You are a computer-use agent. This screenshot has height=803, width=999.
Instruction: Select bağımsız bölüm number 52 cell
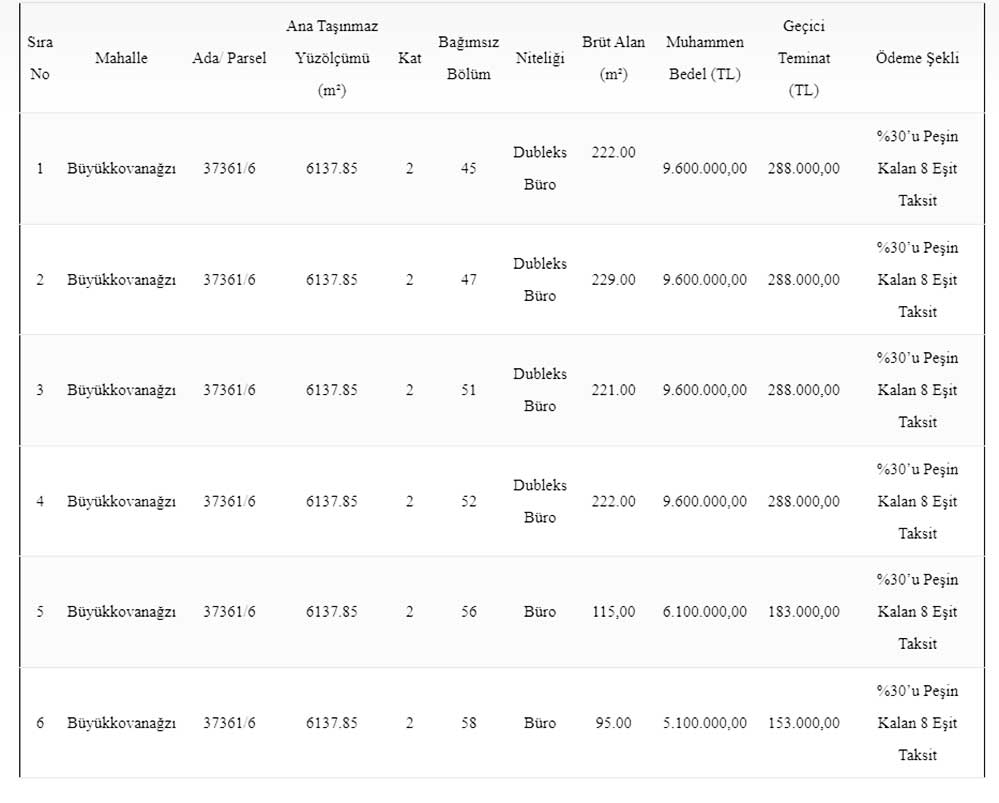[x=469, y=501]
